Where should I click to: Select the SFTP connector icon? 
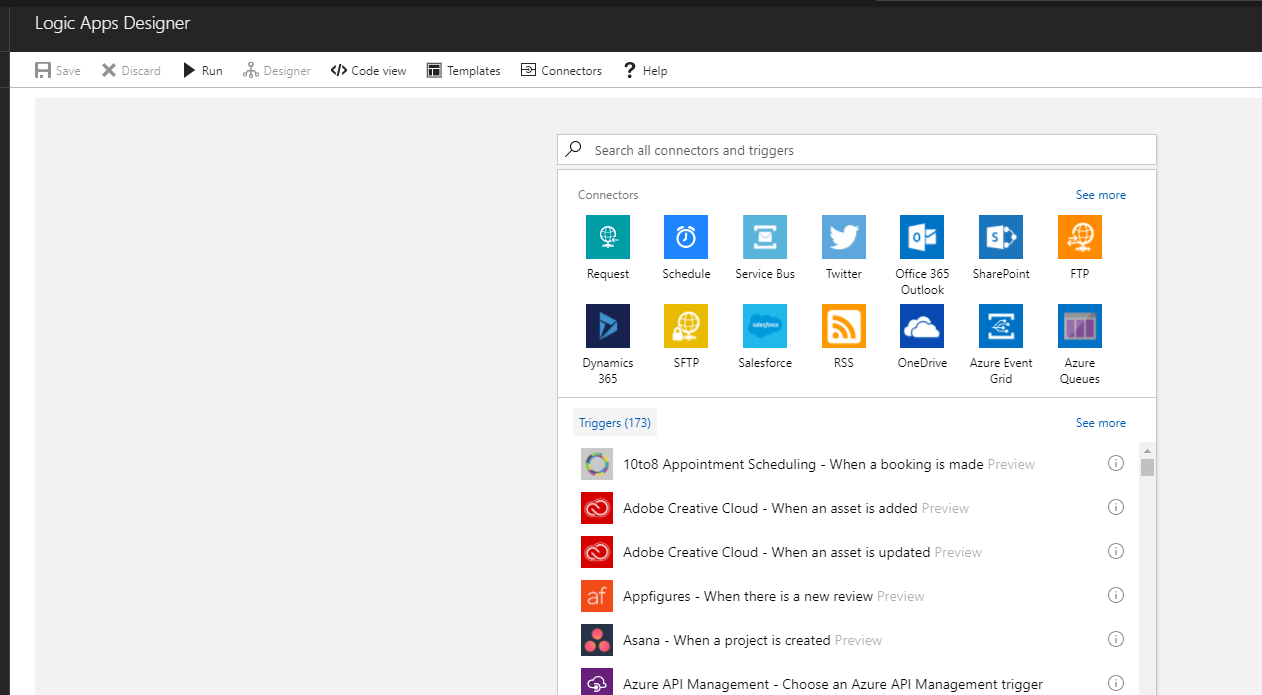(x=686, y=326)
